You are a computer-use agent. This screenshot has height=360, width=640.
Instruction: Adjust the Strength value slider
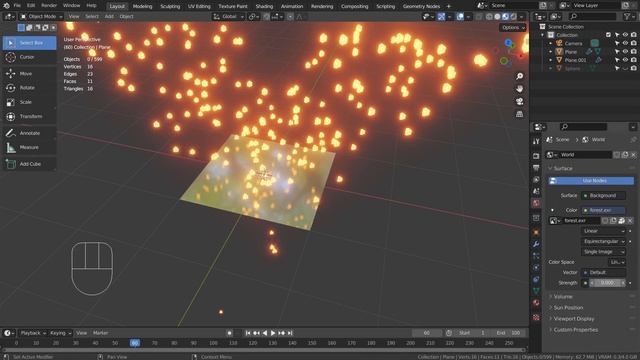tap(607, 283)
